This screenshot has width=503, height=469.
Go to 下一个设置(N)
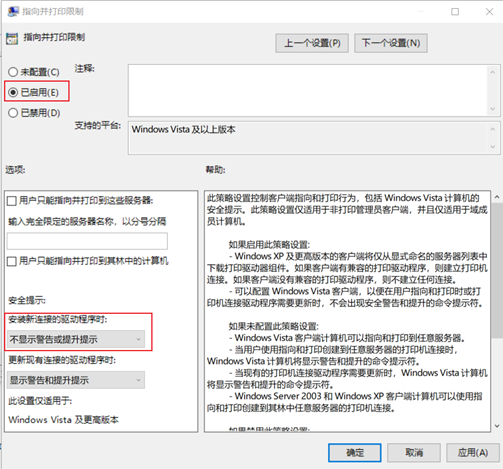point(391,43)
